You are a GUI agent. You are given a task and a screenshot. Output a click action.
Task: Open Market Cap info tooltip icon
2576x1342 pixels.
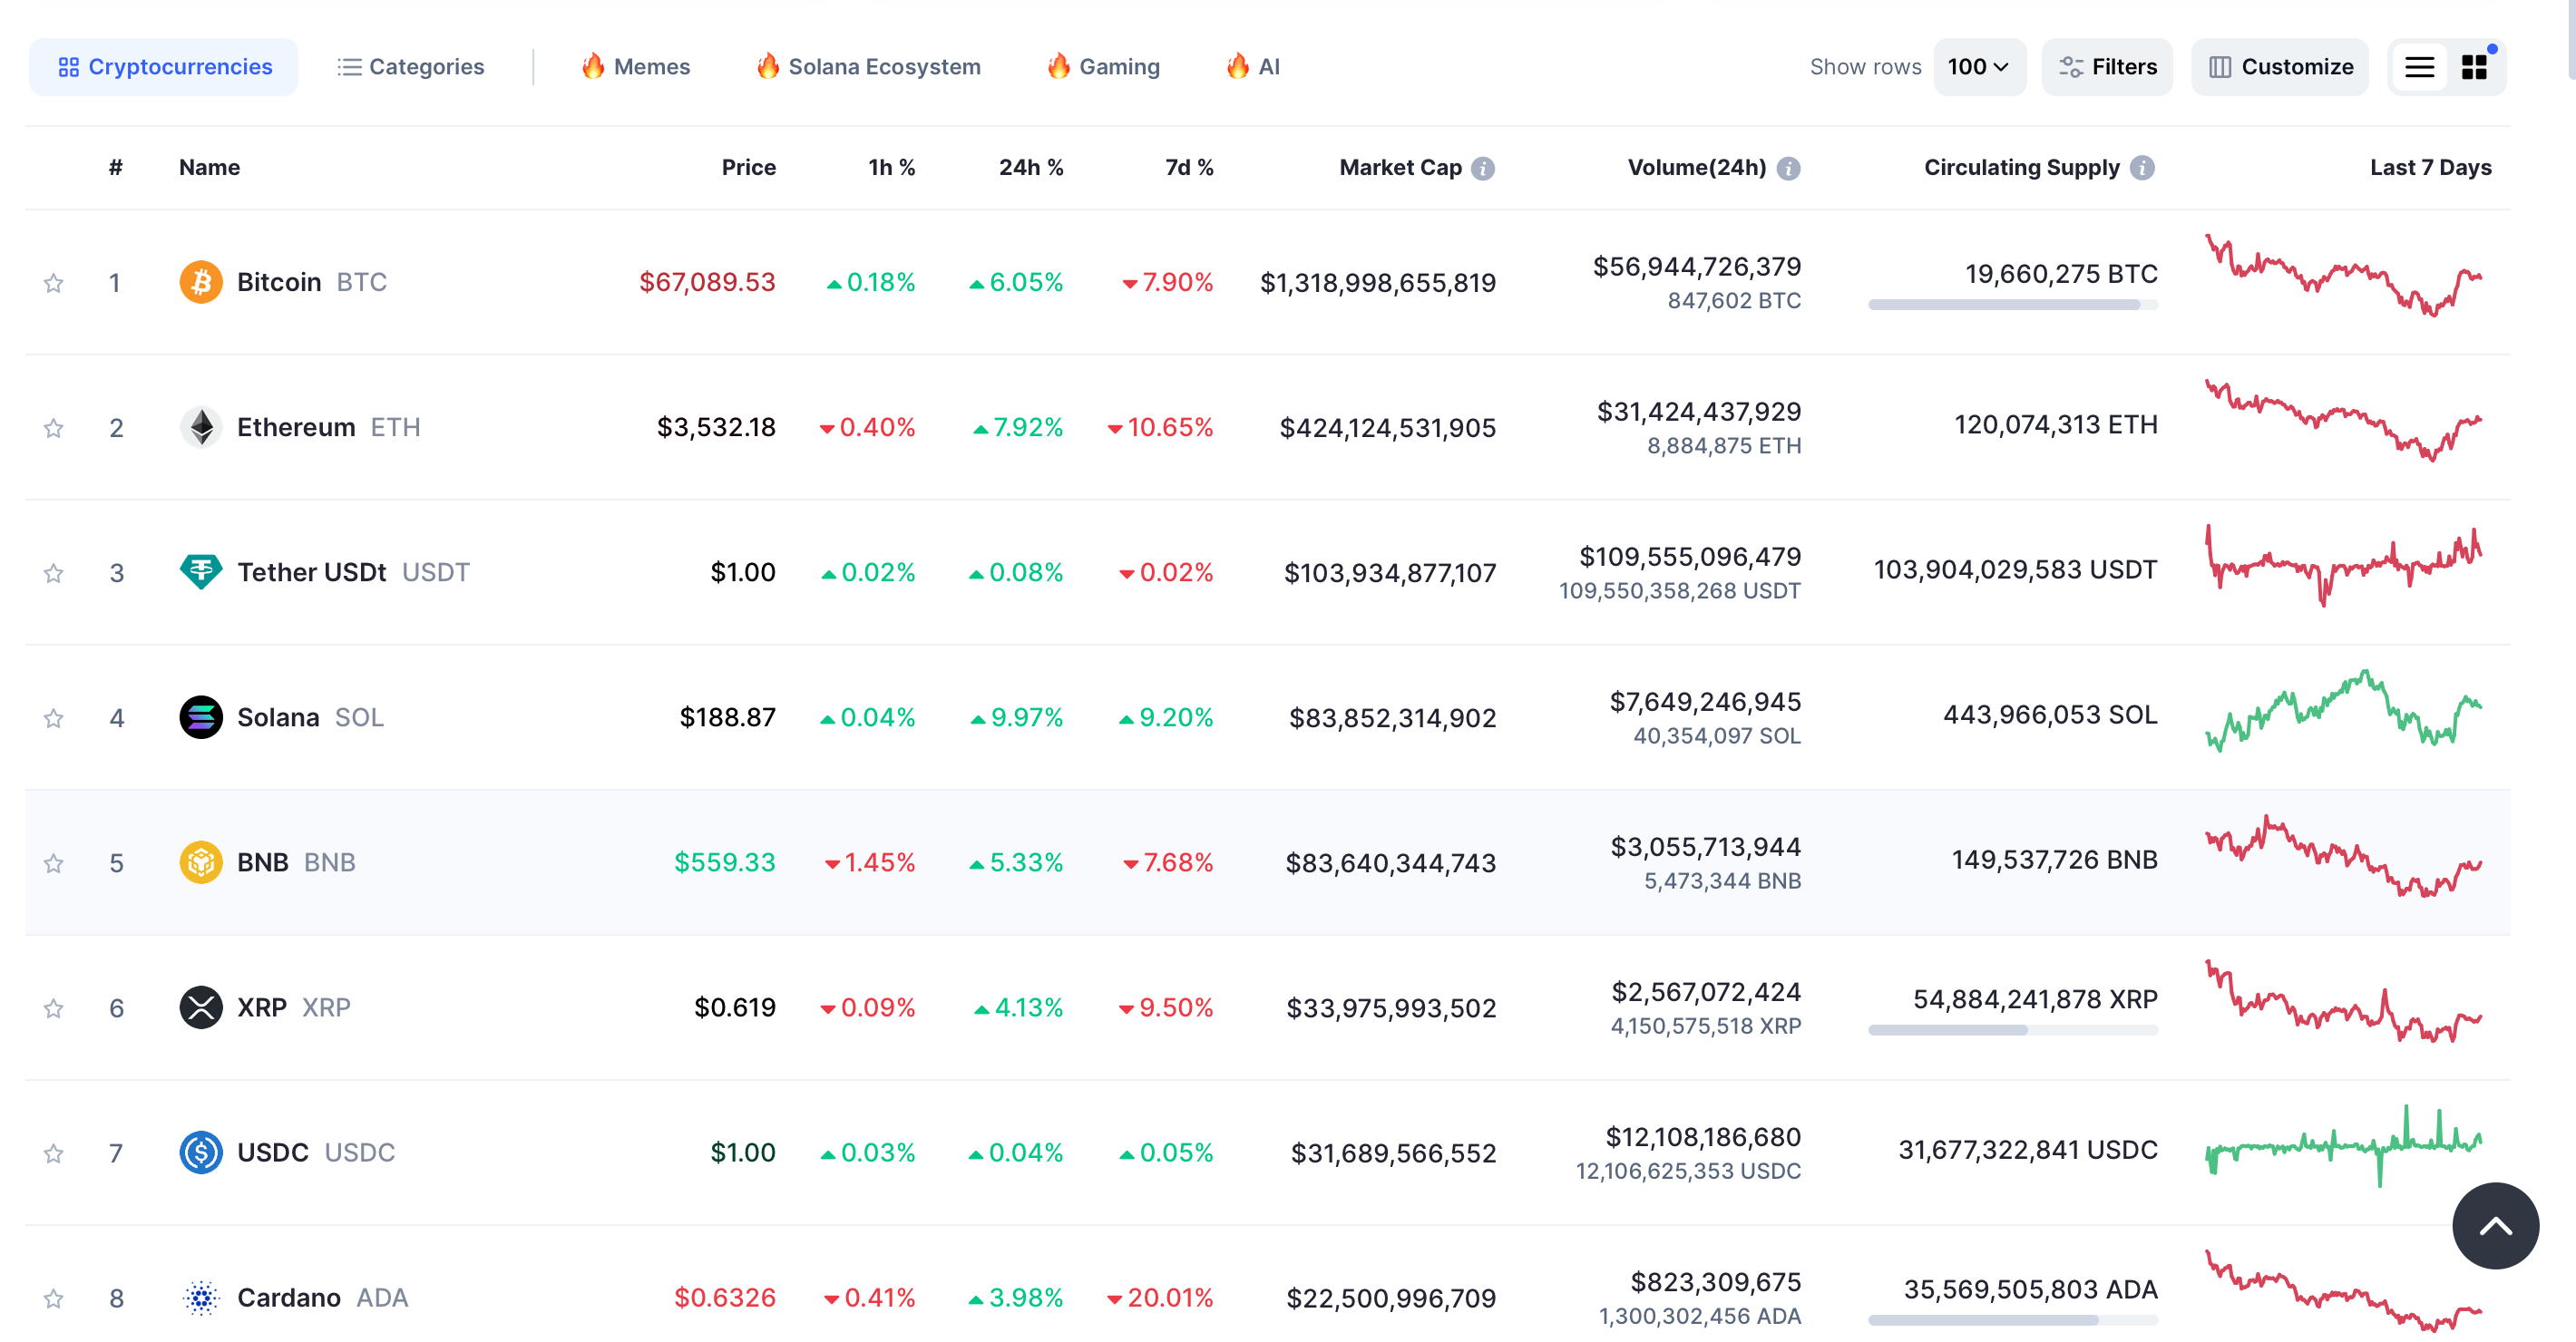click(1484, 168)
